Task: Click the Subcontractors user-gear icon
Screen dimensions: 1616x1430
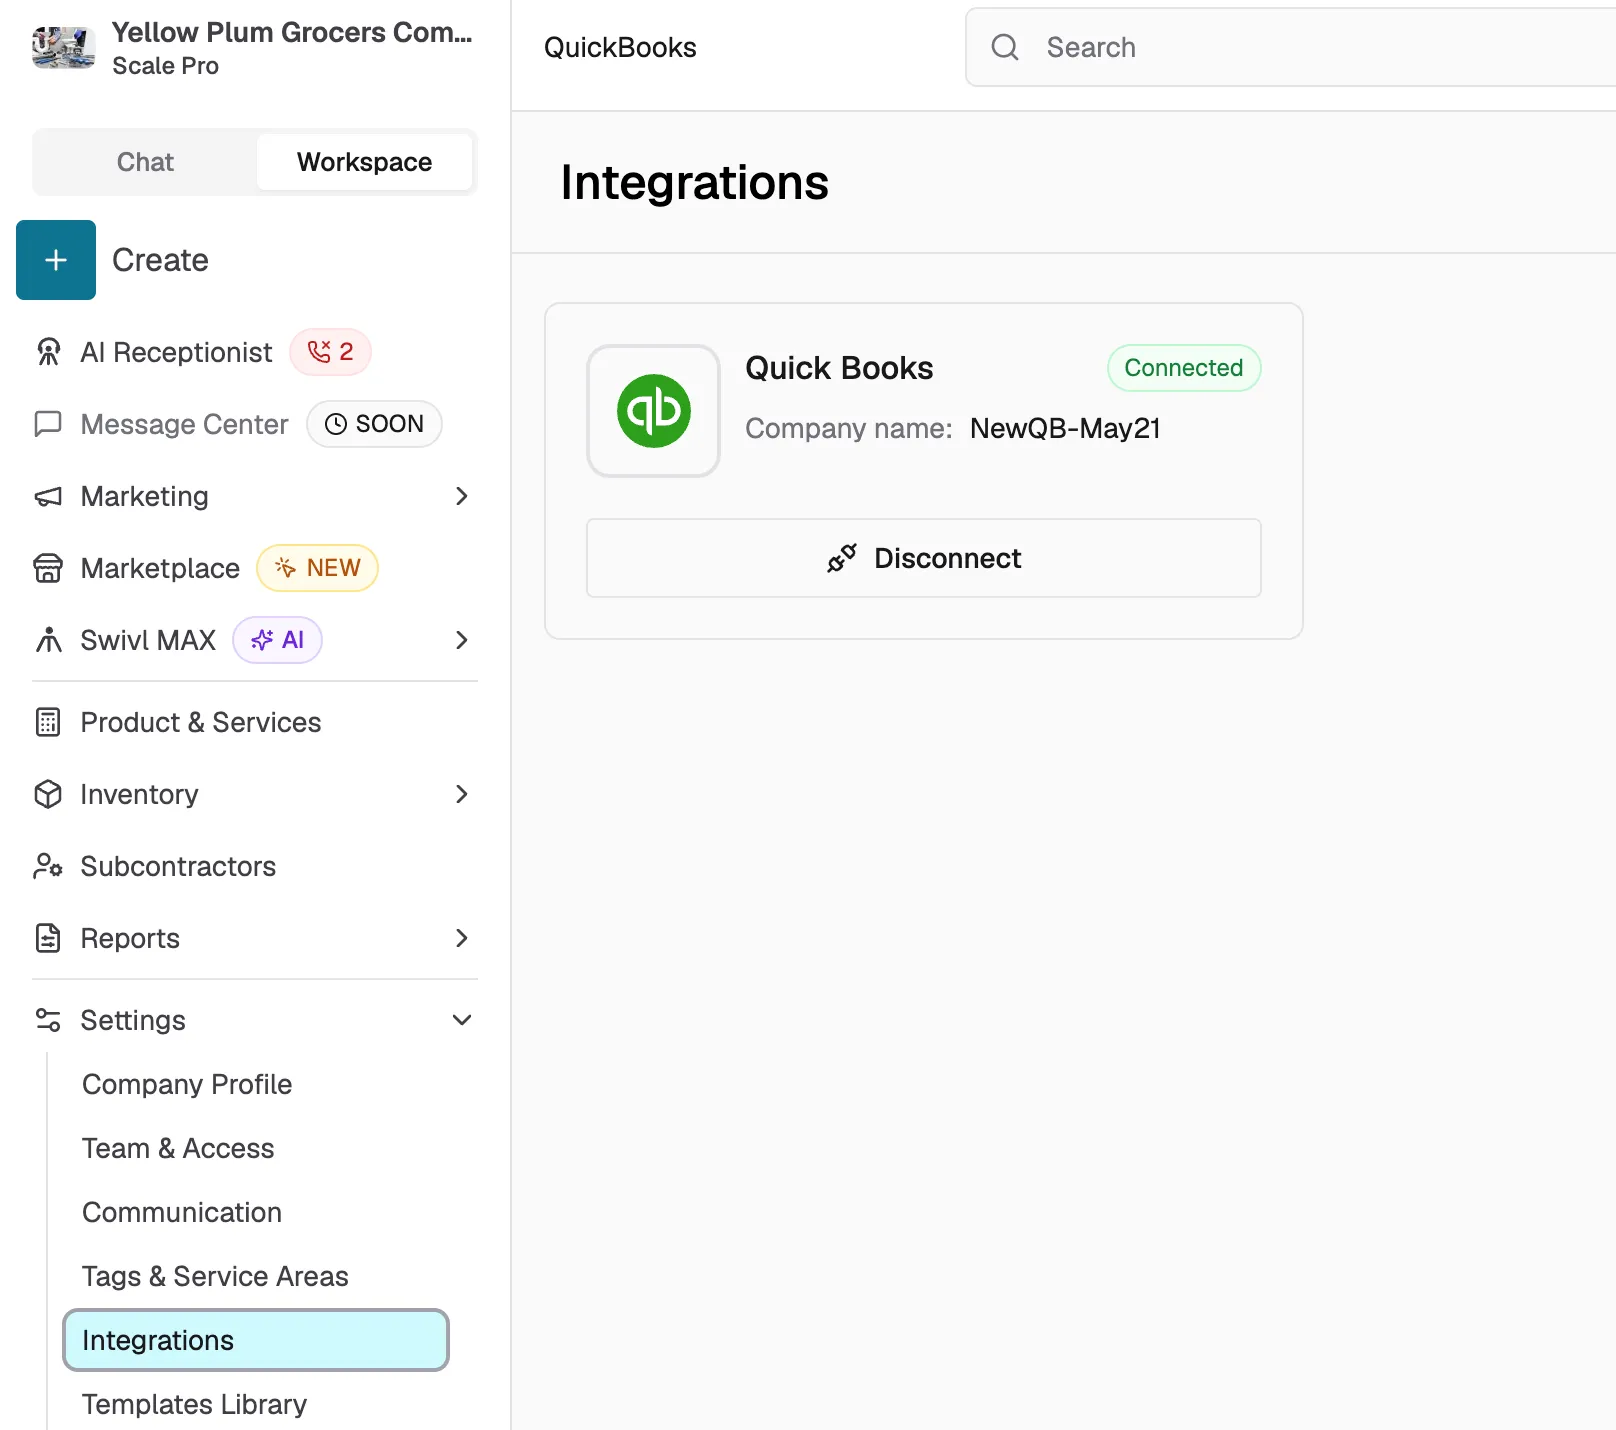Action: pyautogui.click(x=48, y=866)
